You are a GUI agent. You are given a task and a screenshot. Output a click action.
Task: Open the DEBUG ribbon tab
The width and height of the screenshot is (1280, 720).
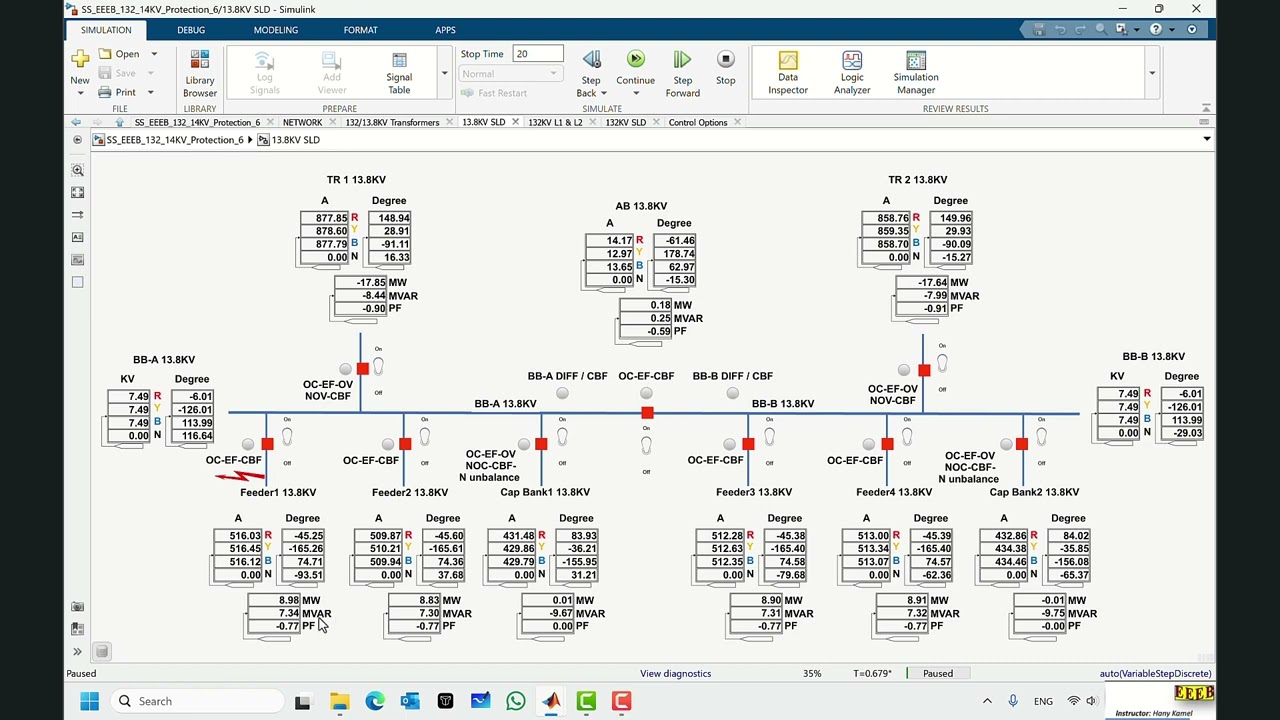click(x=191, y=30)
